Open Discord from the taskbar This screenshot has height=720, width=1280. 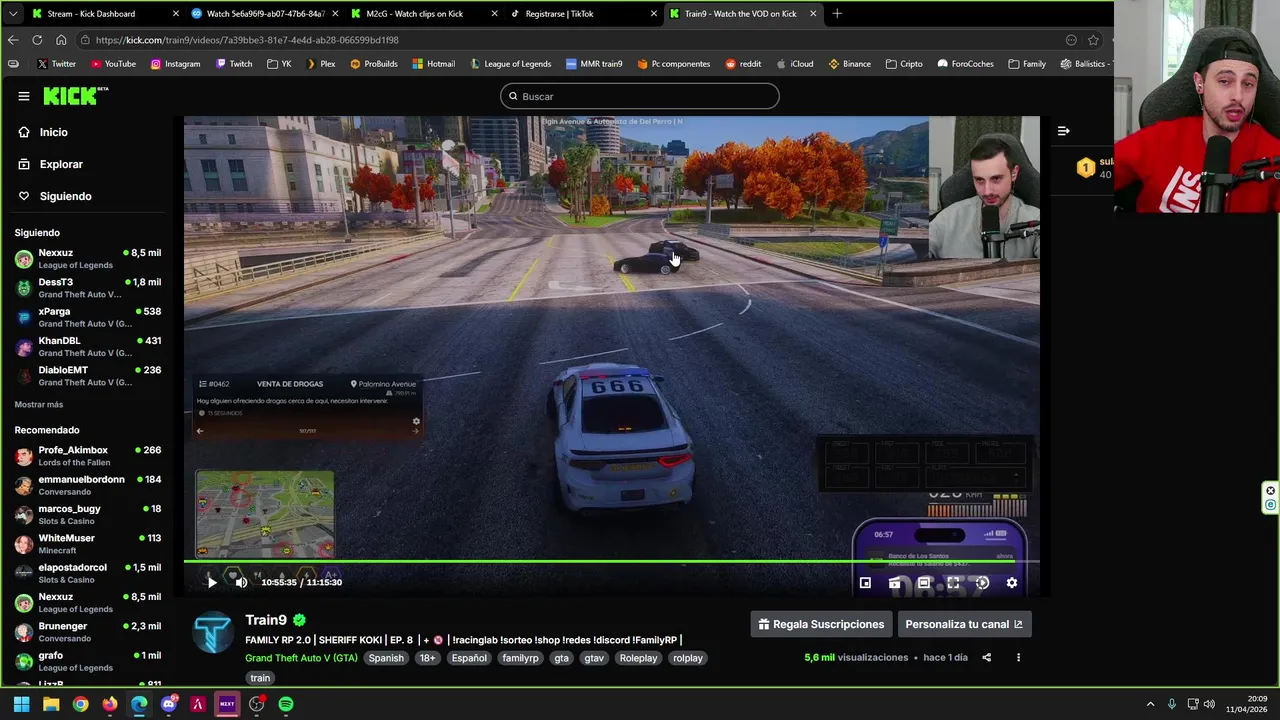[x=168, y=704]
